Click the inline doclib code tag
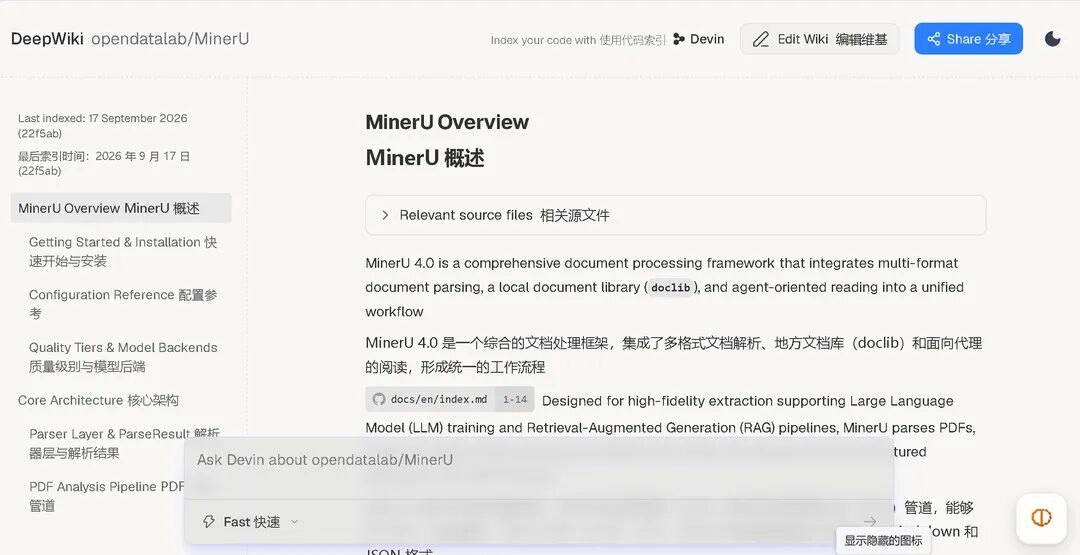The height and width of the screenshot is (555, 1080). tap(671, 288)
